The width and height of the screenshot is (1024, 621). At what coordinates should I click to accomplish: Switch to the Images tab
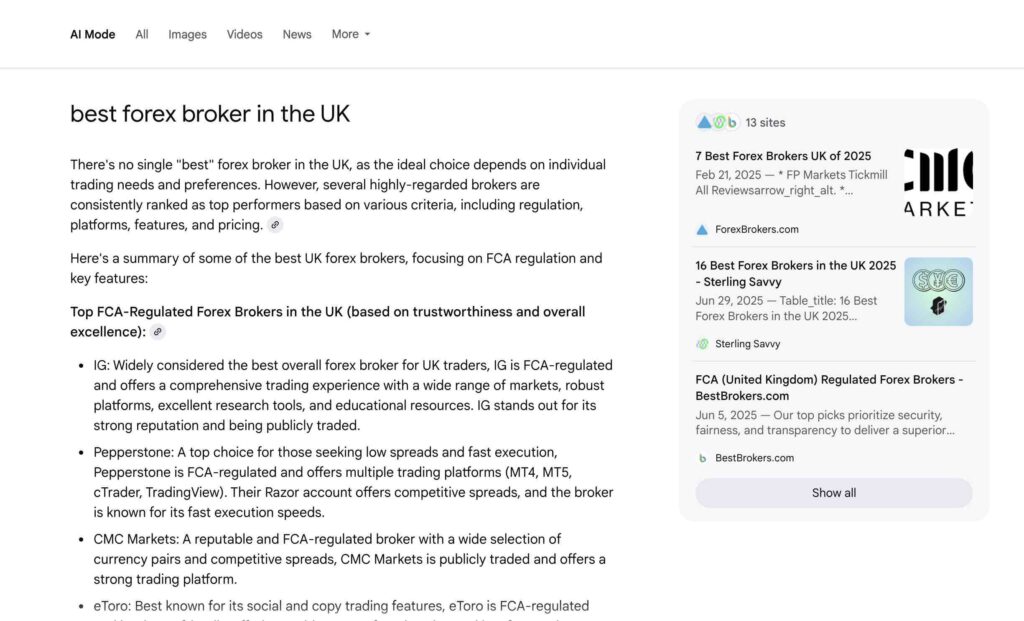(187, 33)
